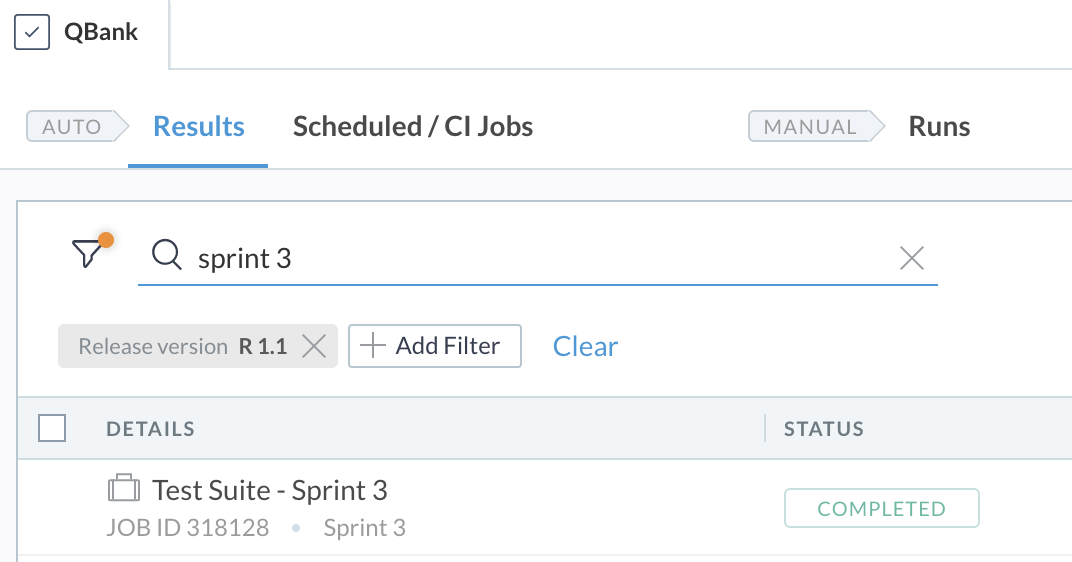Click the Add Filter button

click(x=435, y=346)
